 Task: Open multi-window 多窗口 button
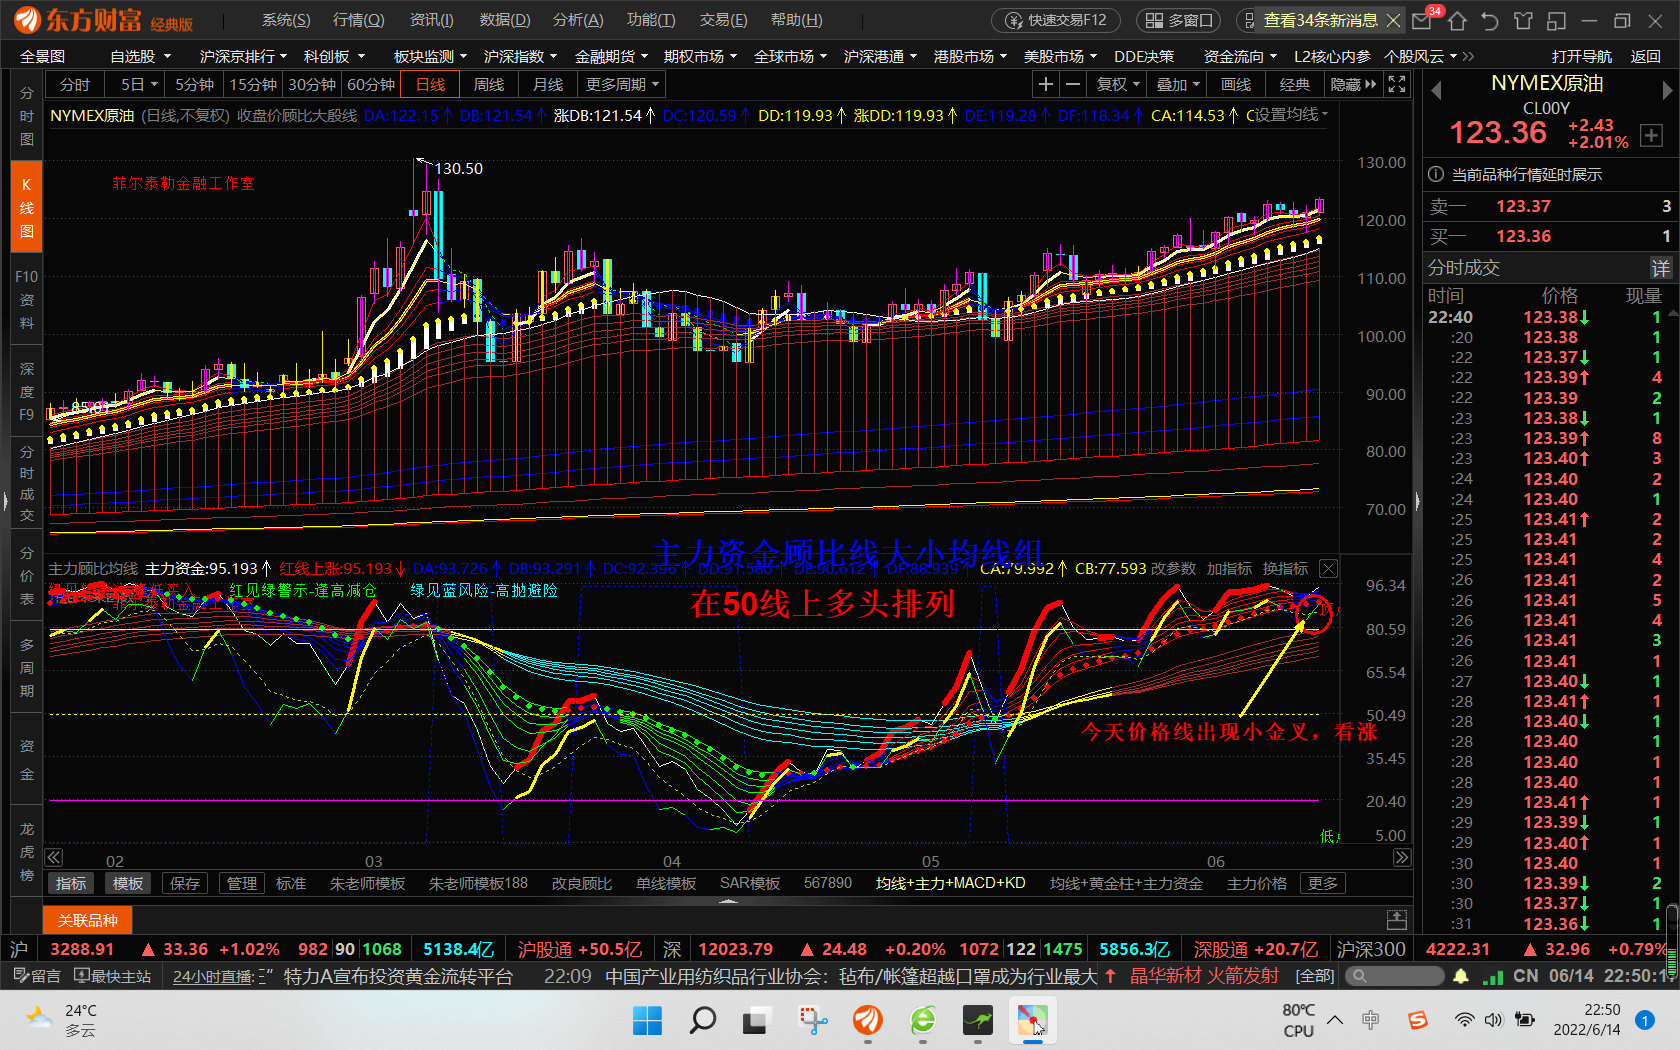point(1178,20)
